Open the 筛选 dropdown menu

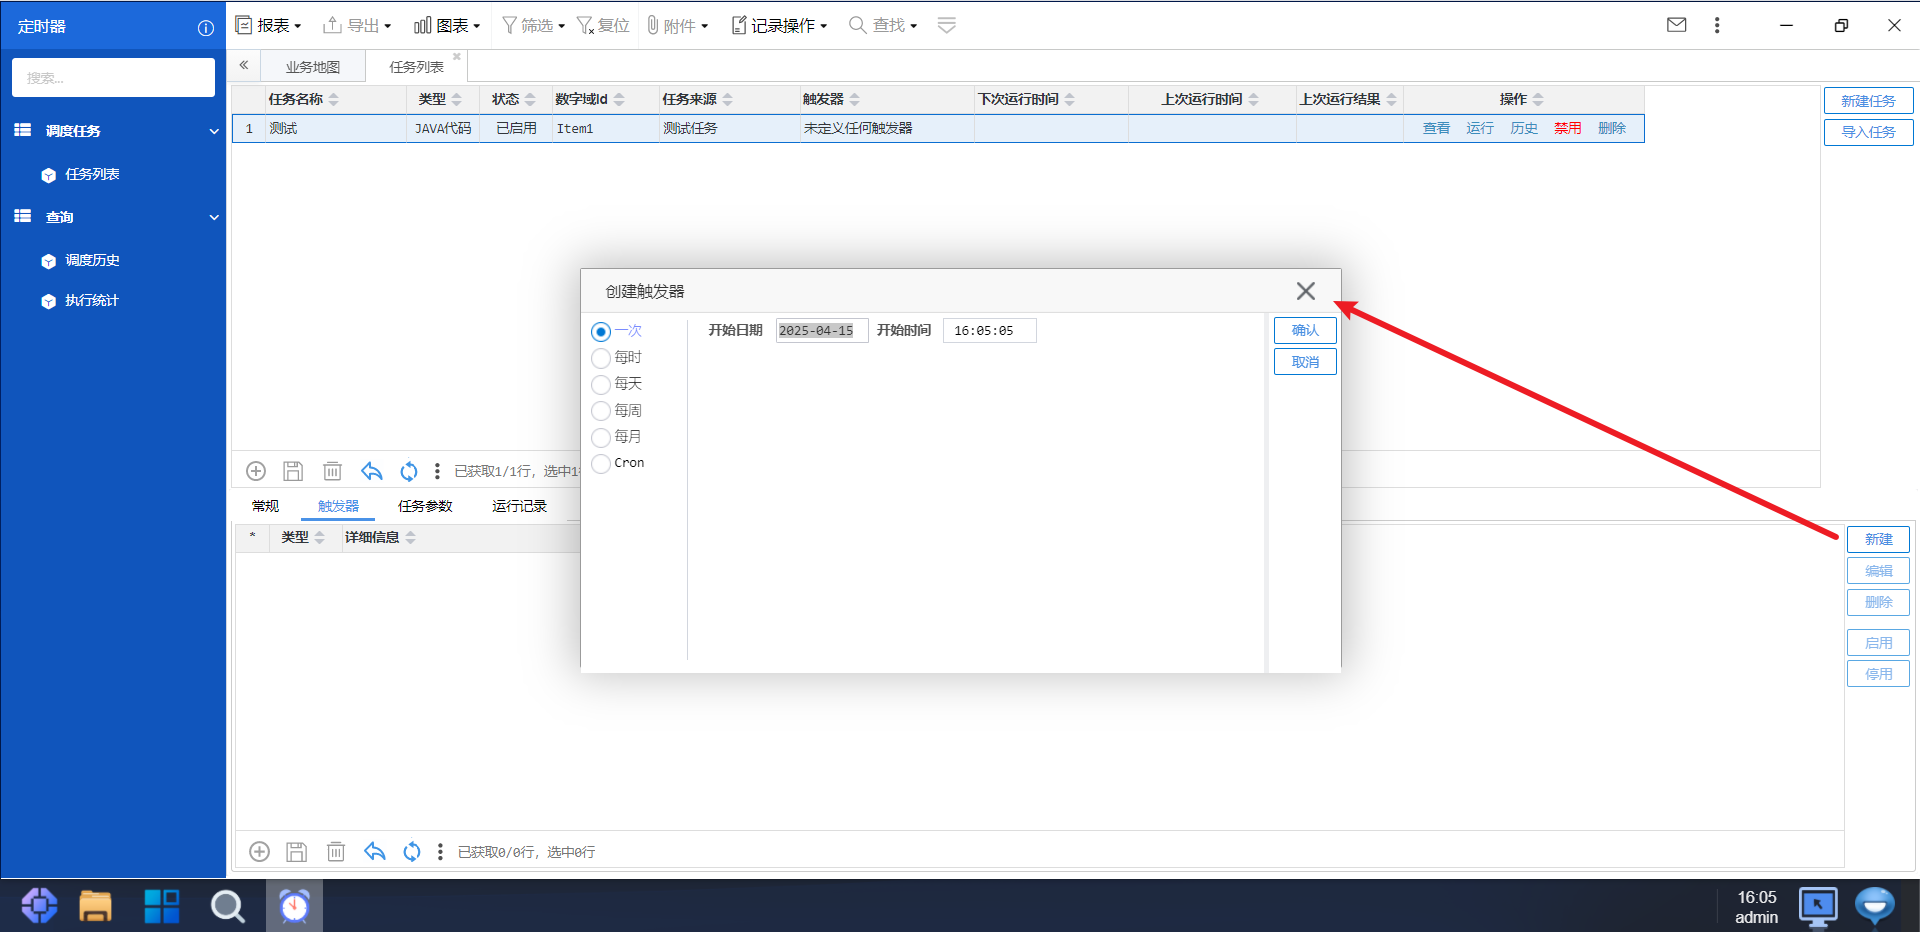pyautogui.click(x=533, y=25)
